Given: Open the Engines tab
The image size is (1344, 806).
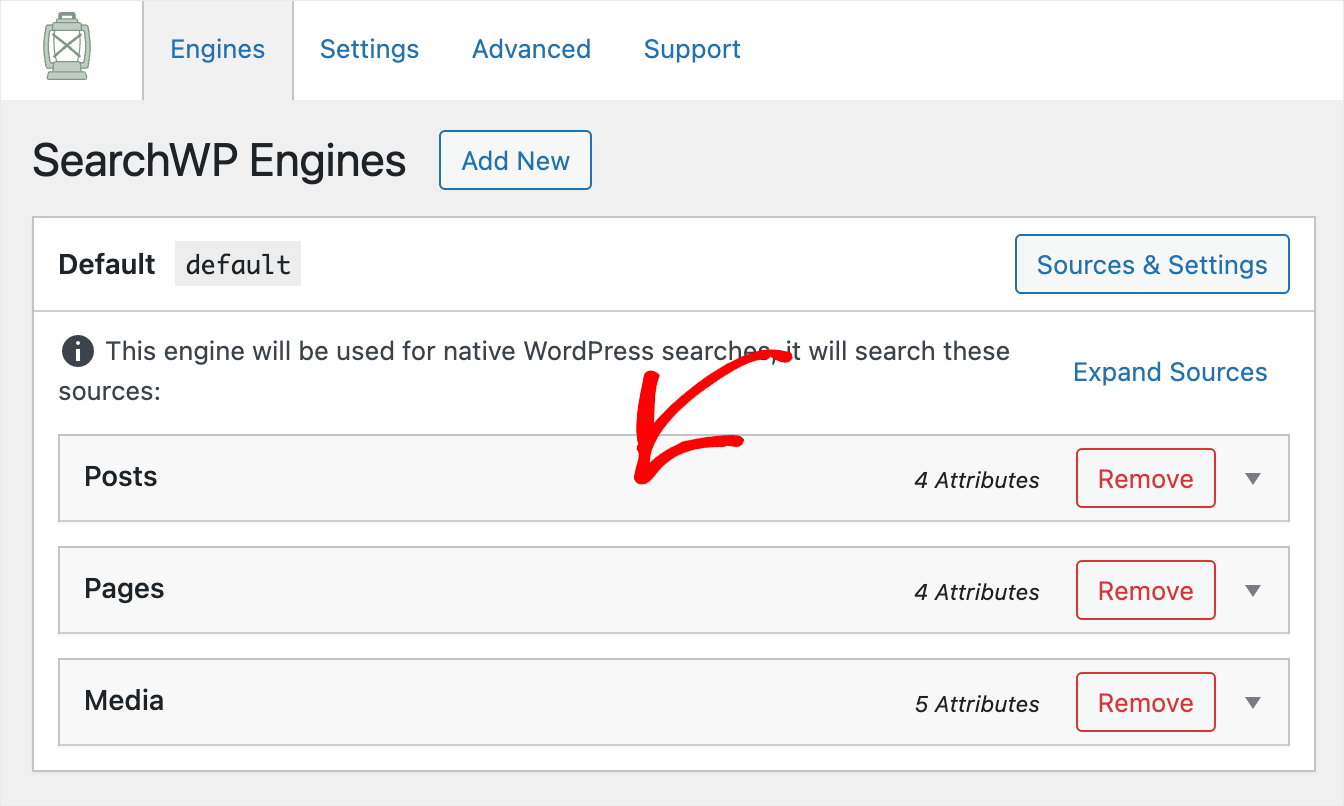Looking at the screenshot, I should tap(218, 50).
